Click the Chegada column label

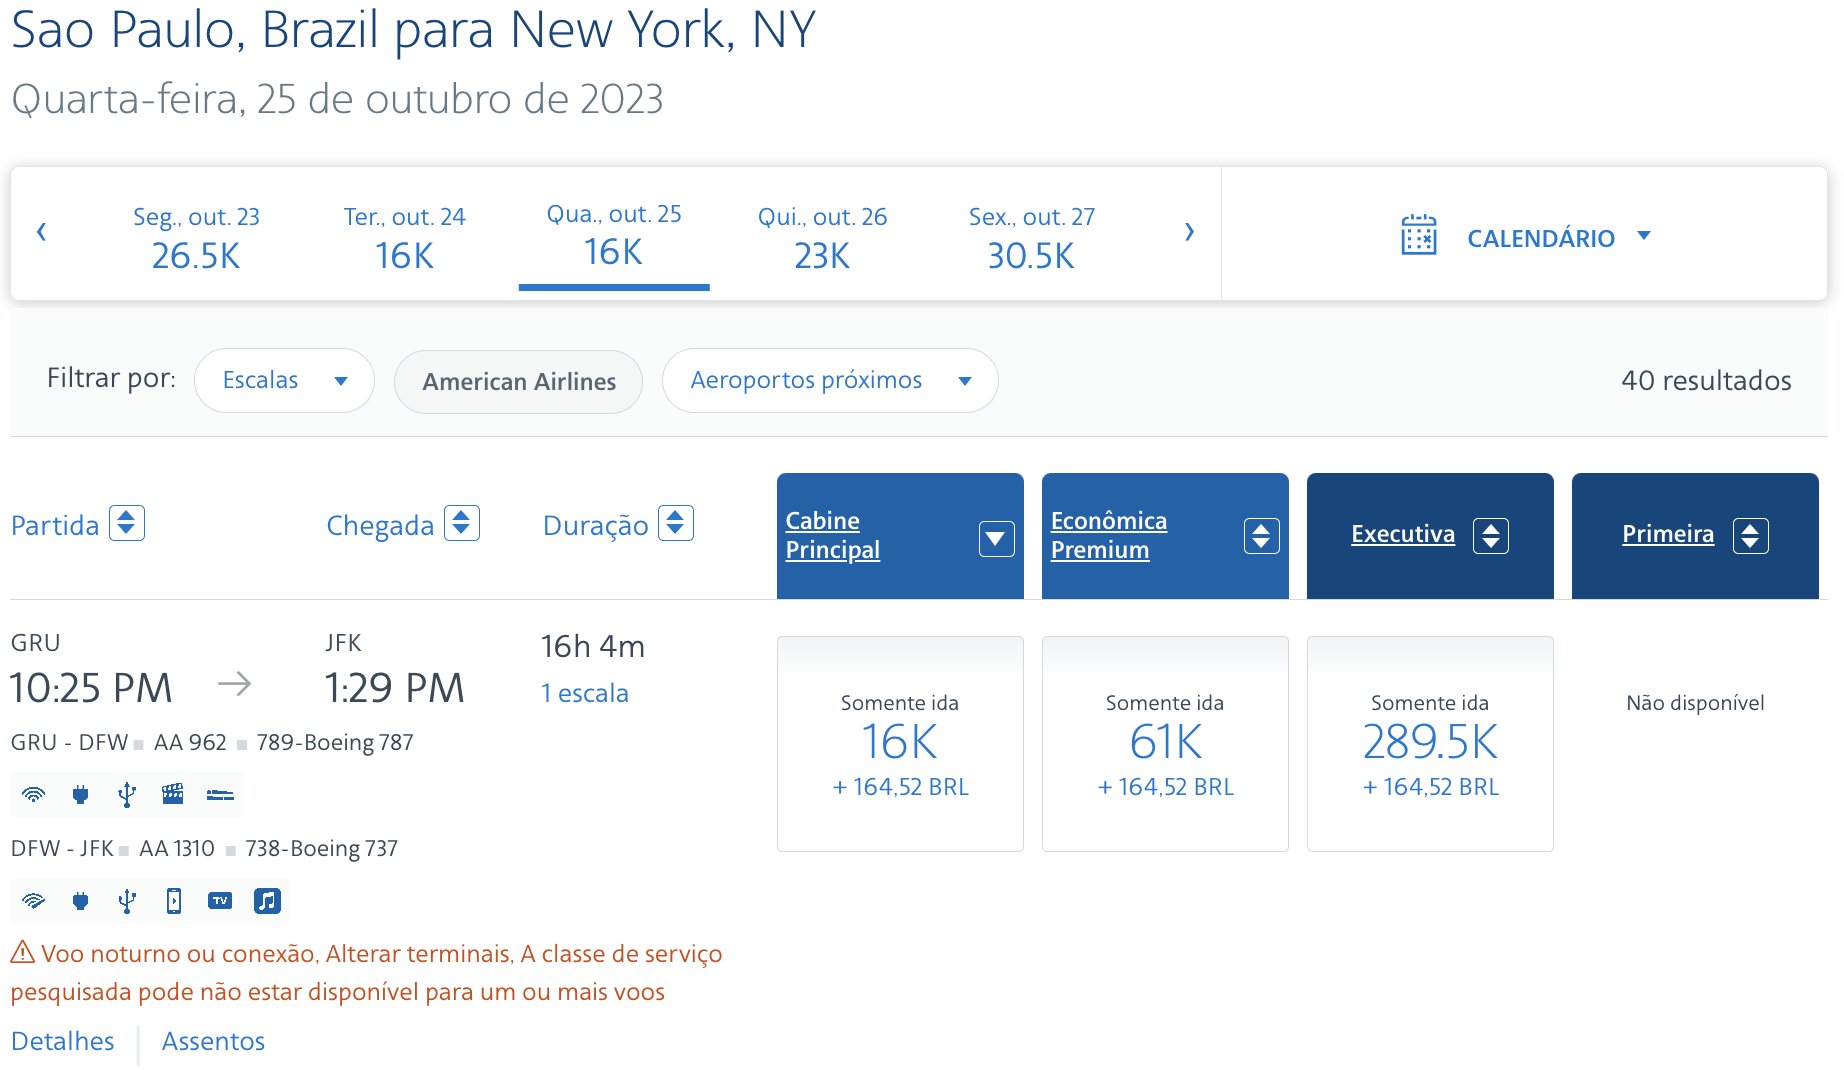[380, 525]
